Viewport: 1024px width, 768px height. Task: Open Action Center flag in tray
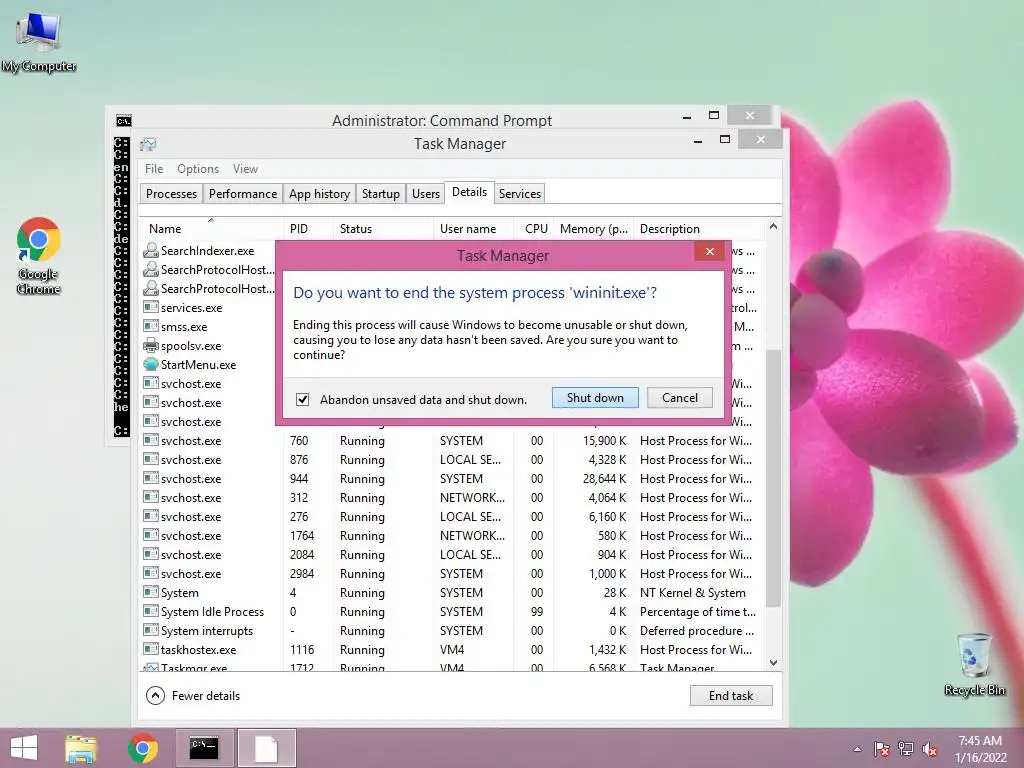[x=881, y=749]
